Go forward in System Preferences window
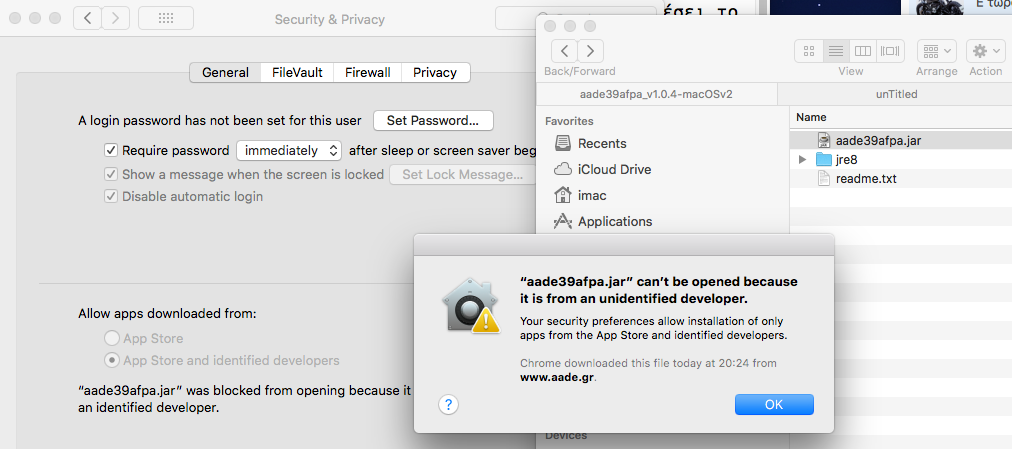This screenshot has height=449, width=1012. [116, 18]
